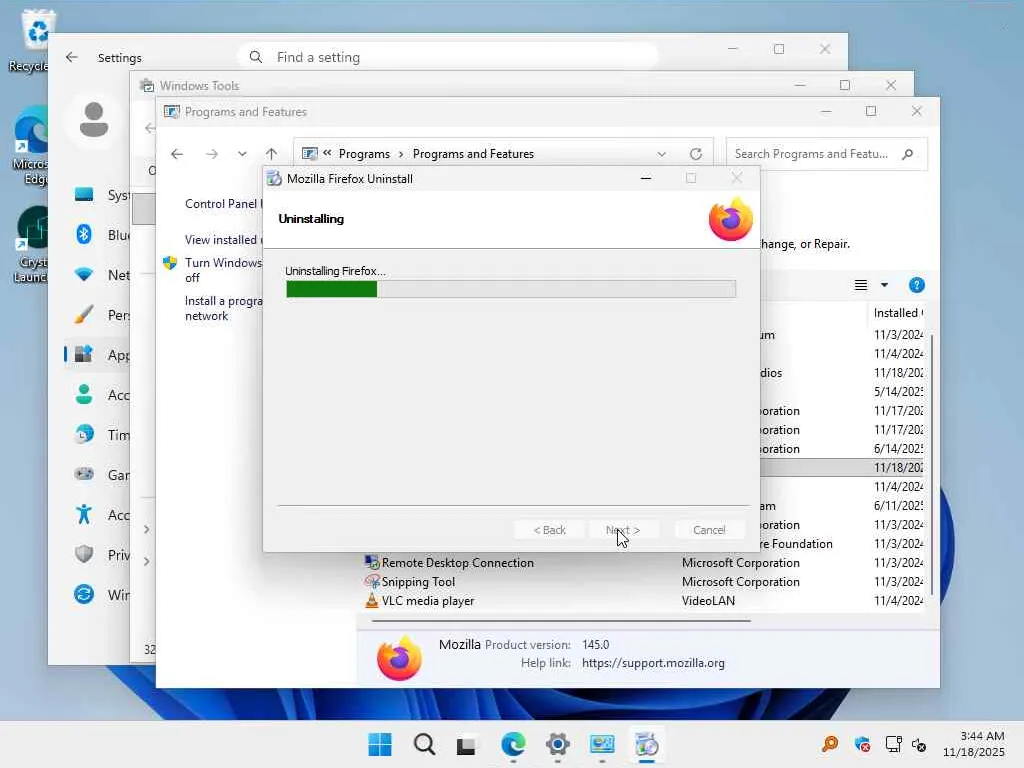Click the Remote Desktop Connection icon
The height and width of the screenshot is (768, 1024).
pos(372,562)
